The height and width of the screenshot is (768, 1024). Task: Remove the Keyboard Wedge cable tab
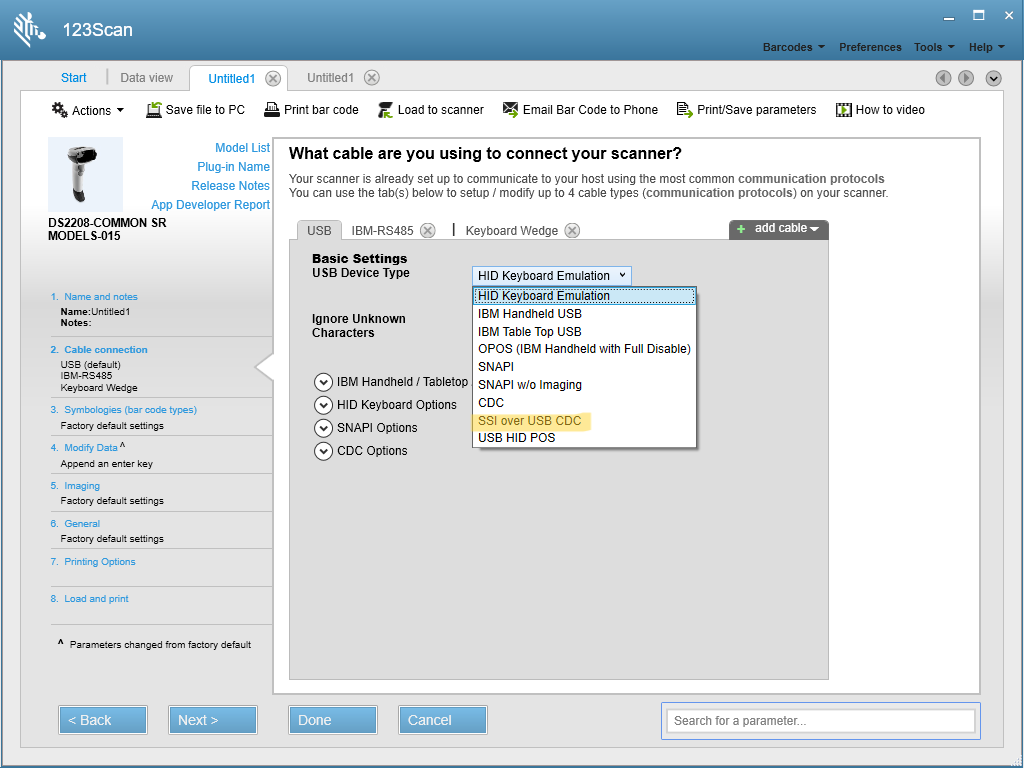click(572, 231)
